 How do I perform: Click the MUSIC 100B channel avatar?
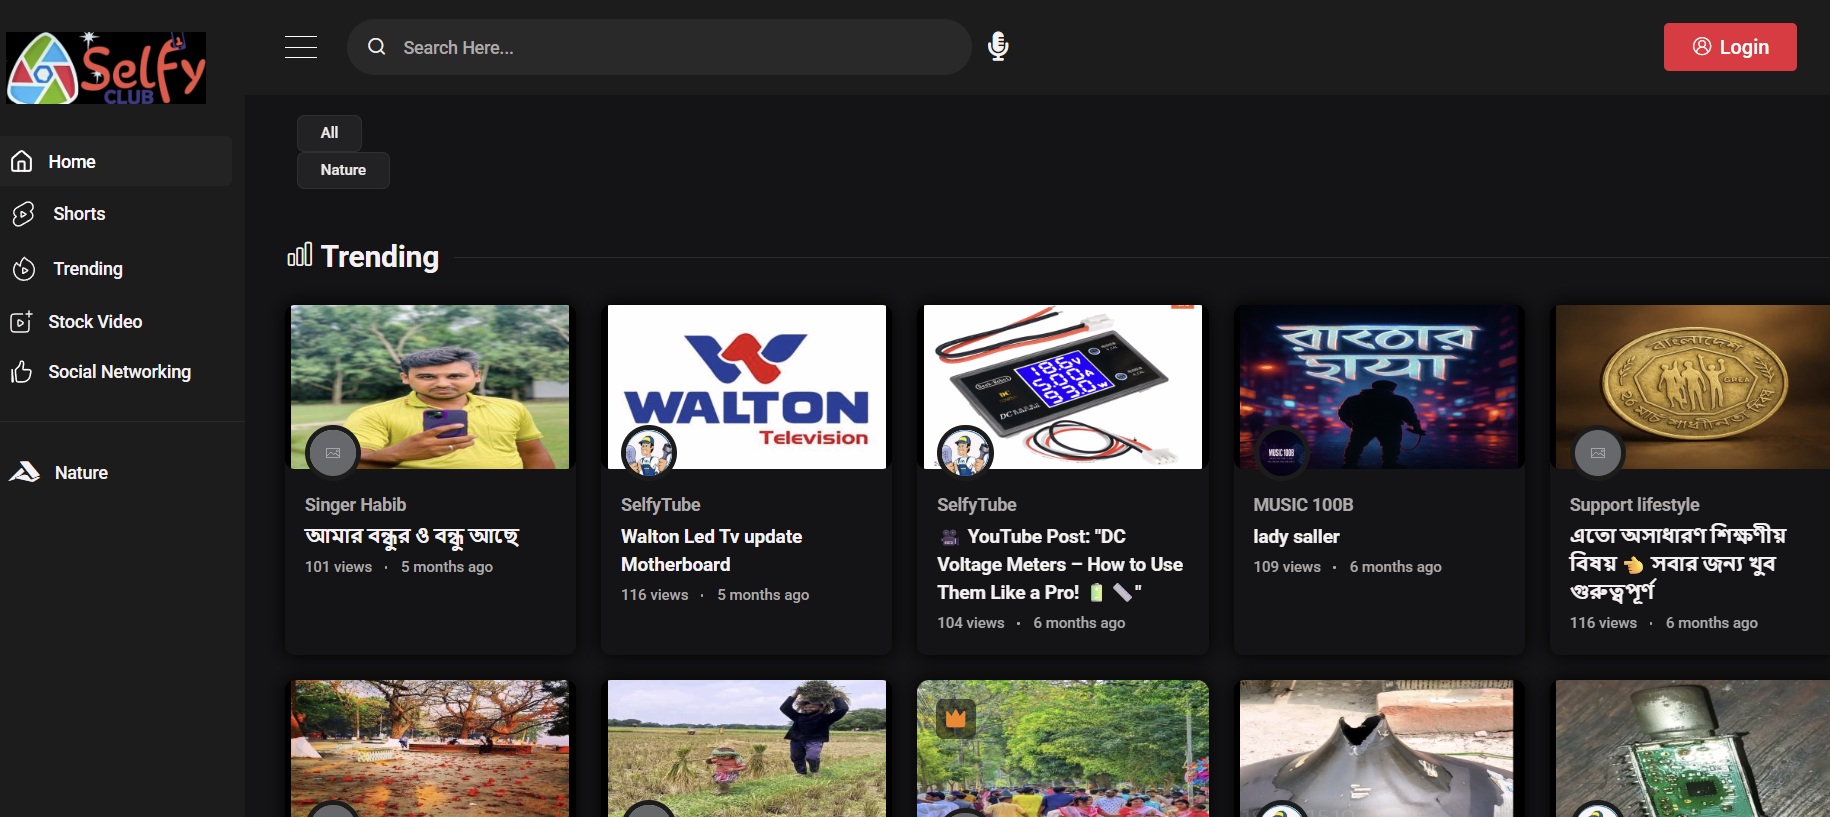click(x=1281, y=453)
